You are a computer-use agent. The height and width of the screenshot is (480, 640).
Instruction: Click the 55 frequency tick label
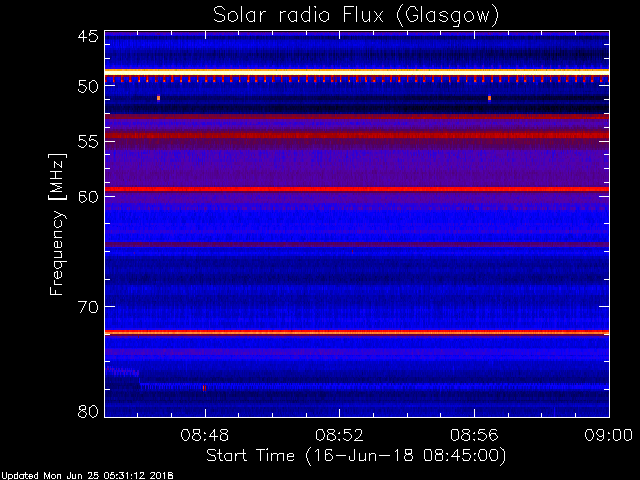(x=88, y=142)
